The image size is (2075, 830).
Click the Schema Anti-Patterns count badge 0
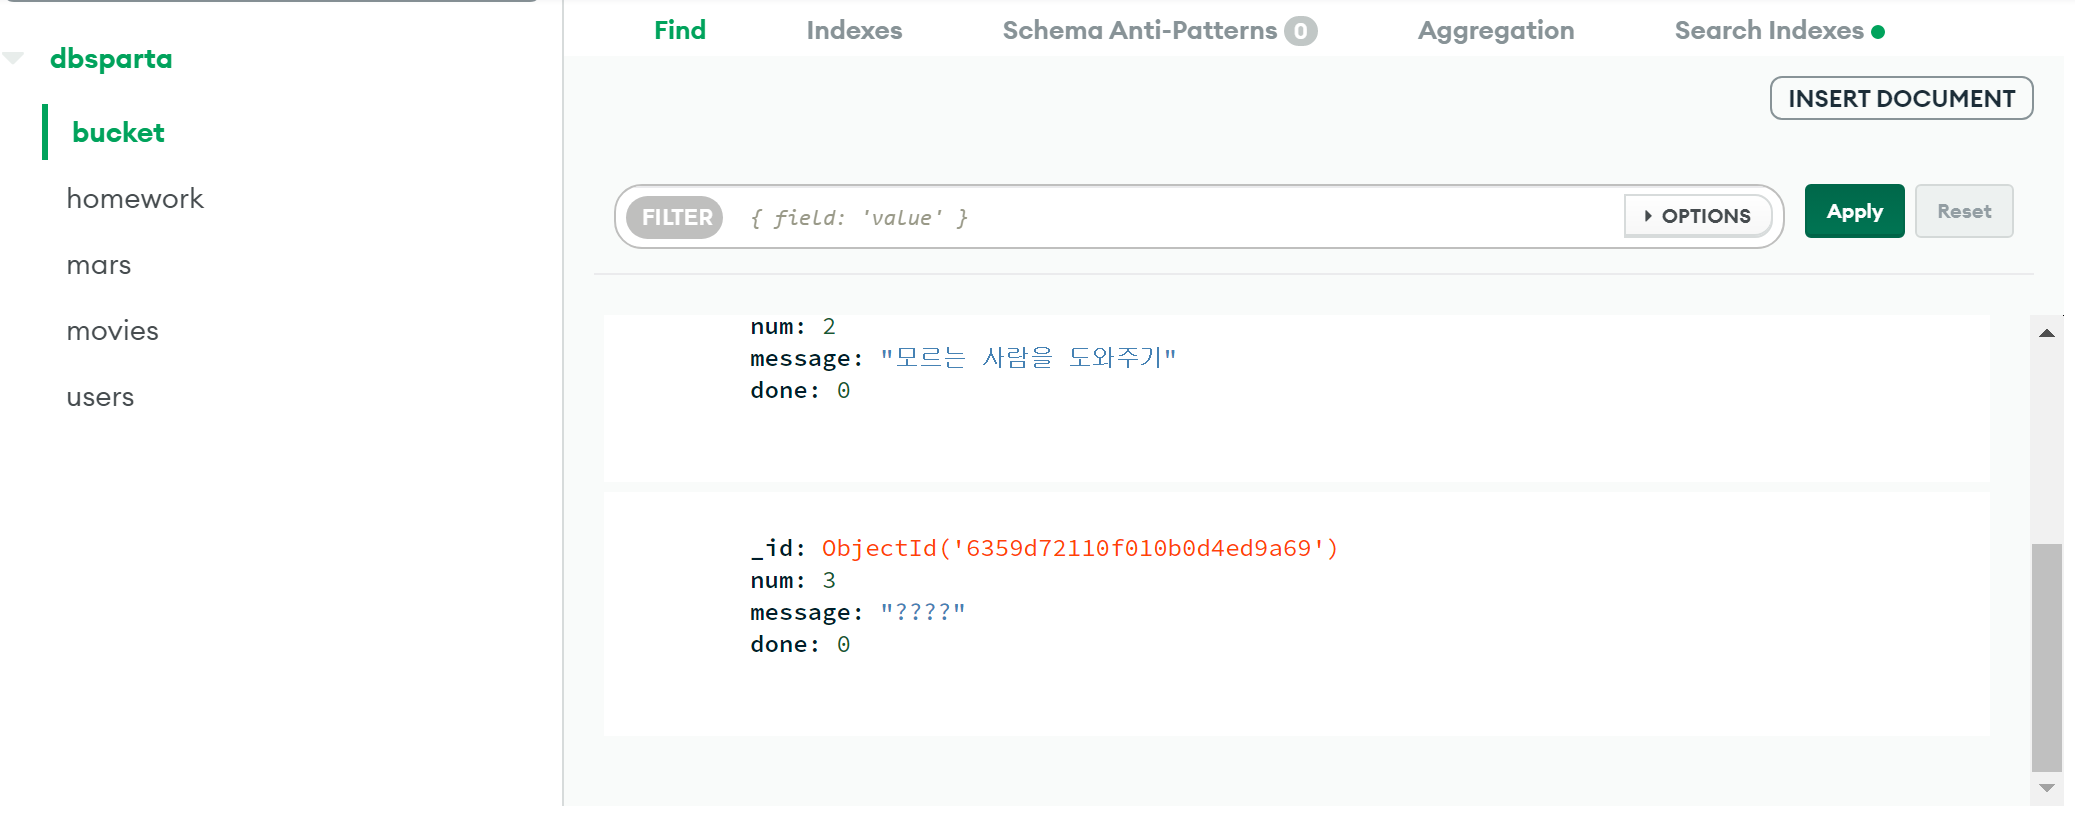(1300, 31)
